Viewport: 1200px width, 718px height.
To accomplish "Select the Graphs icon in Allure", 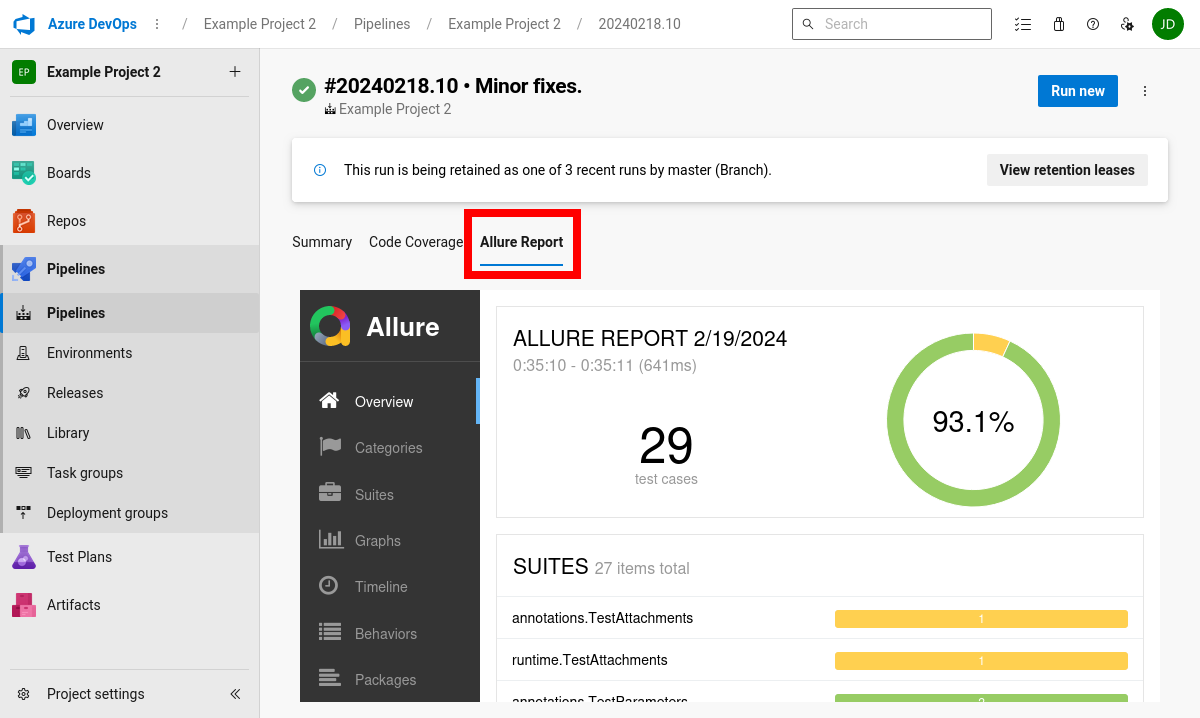I will click(329, 540).
